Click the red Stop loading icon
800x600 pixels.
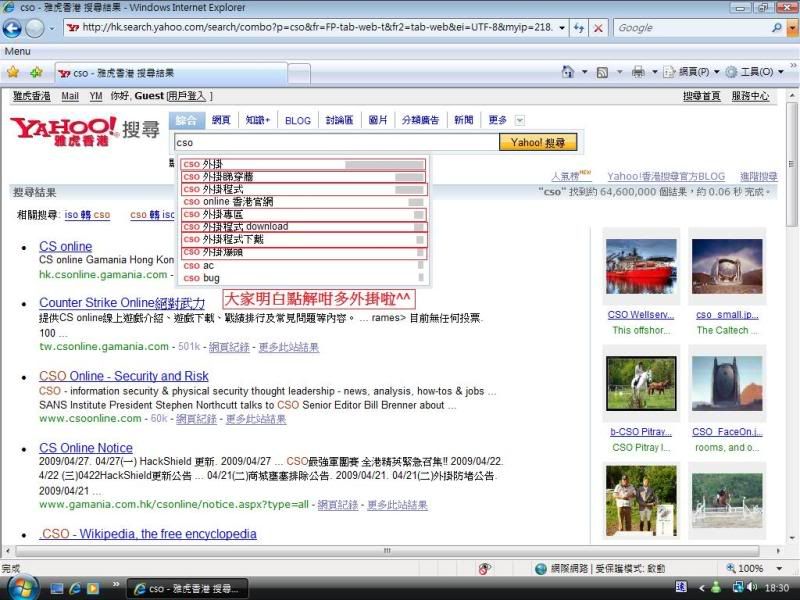point(598,28)
